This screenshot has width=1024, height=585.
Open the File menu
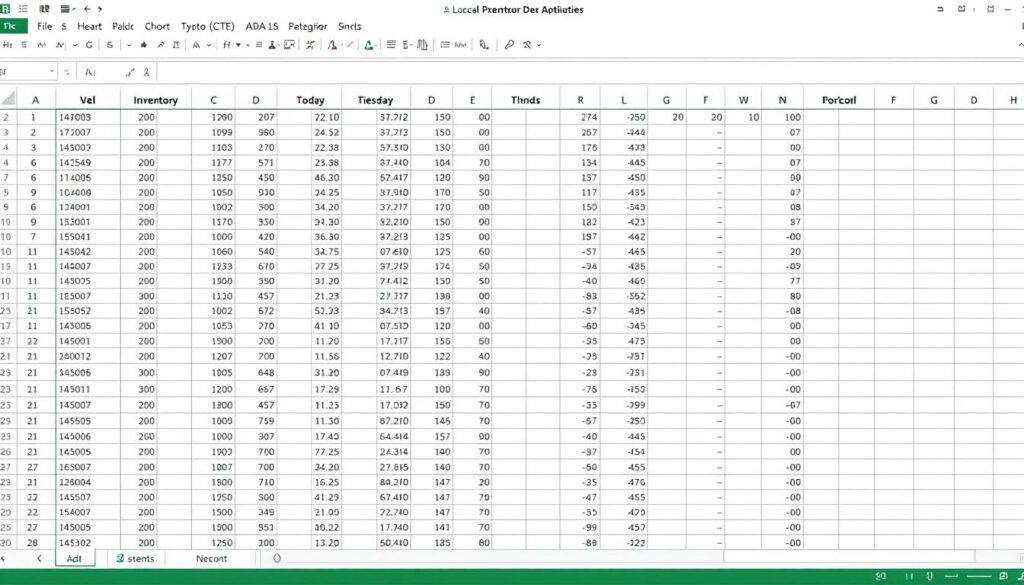pos(44,27)
